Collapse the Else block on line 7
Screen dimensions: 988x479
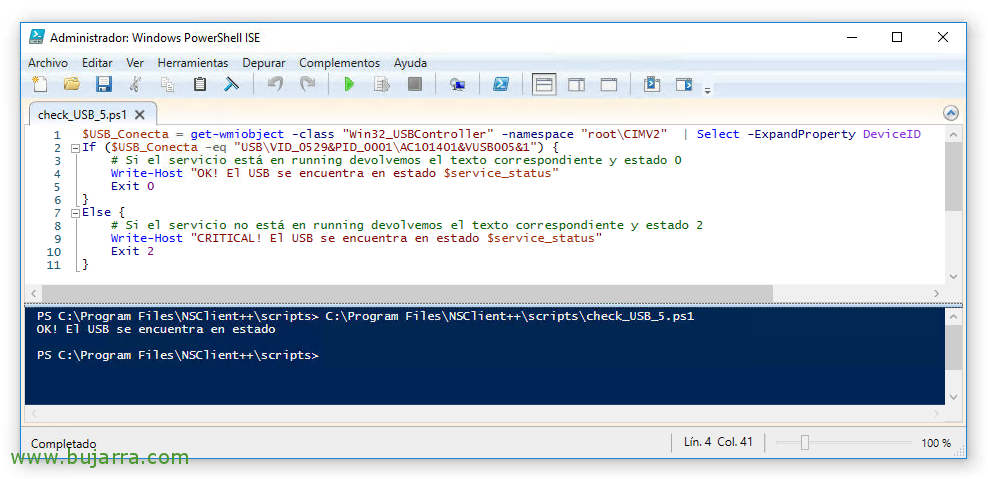(x=75, y=213)
